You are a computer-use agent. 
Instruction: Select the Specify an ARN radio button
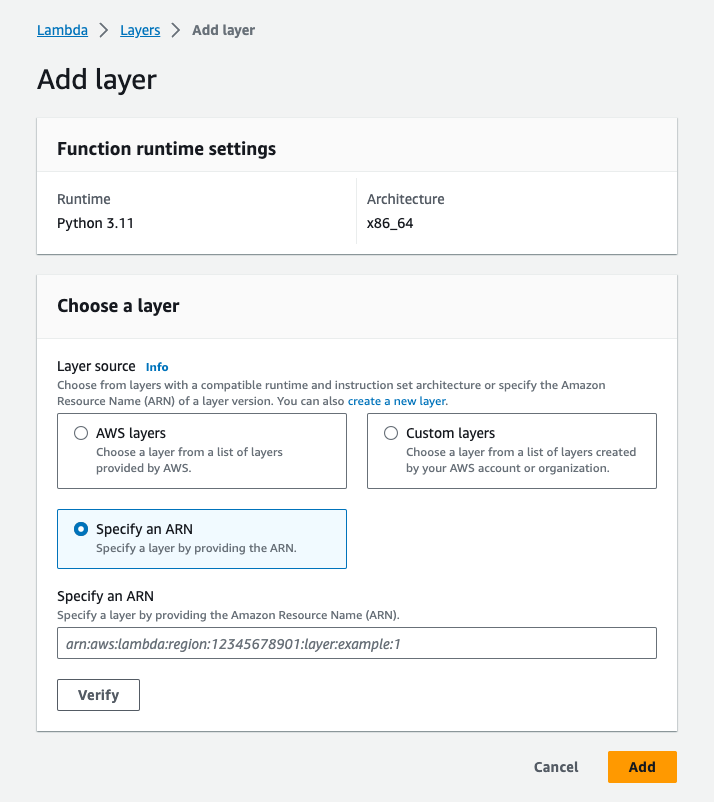point(81,530)
